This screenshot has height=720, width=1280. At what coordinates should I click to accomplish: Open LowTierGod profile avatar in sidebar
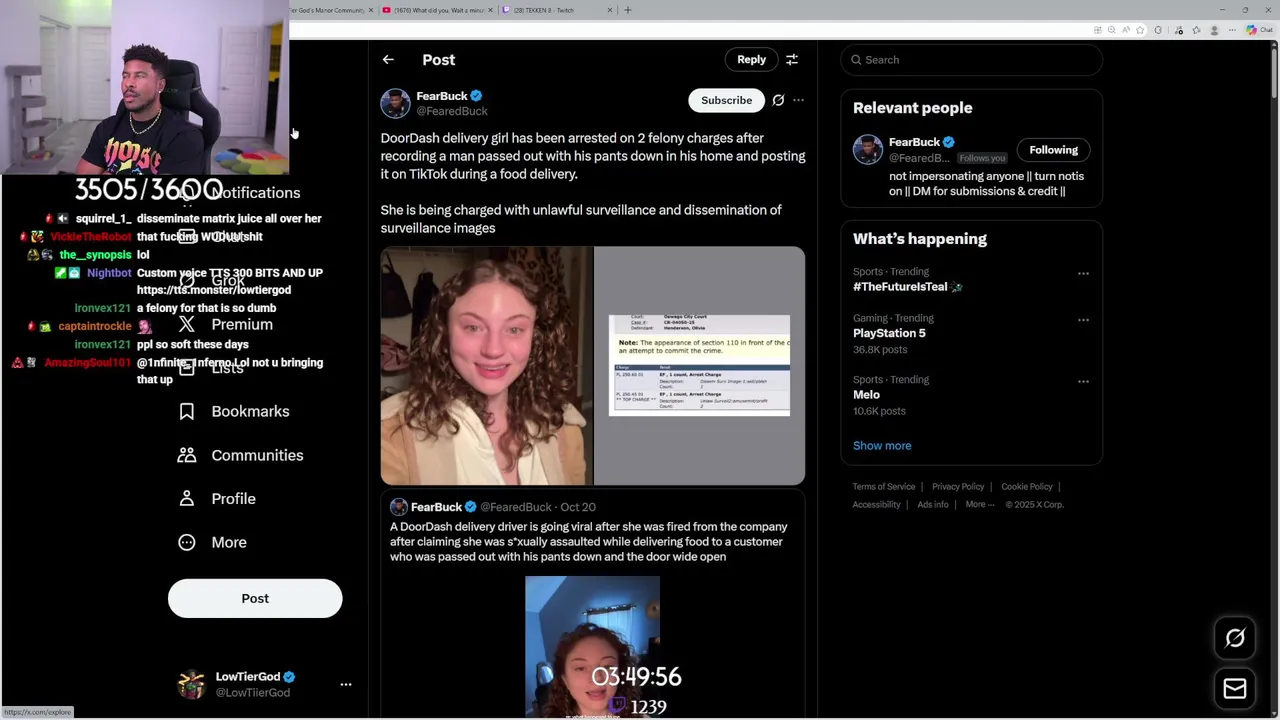(x=191, y=684)
